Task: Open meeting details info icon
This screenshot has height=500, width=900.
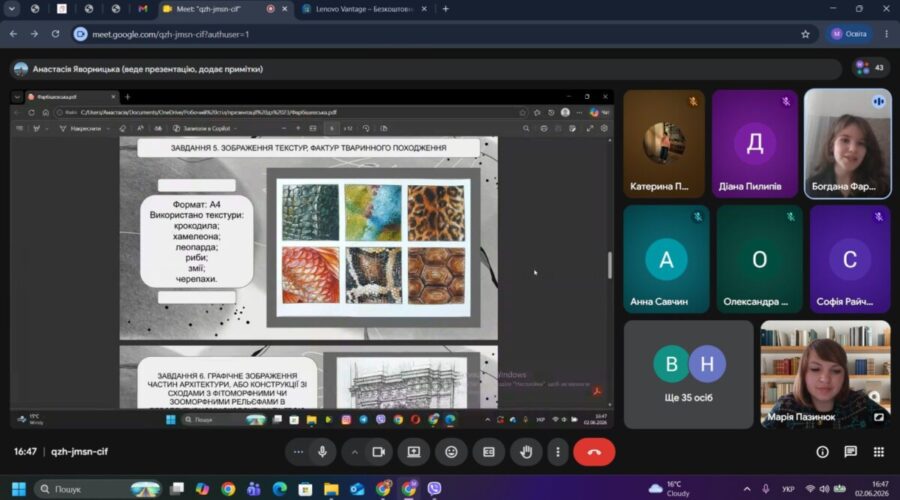Action: click(x=823, y=452)
